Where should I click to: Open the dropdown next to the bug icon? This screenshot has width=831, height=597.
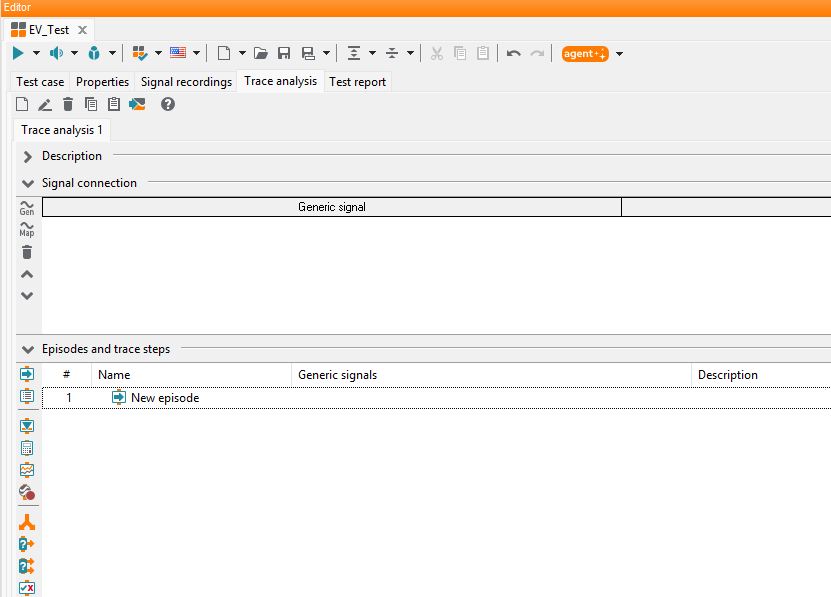[112, 53]
